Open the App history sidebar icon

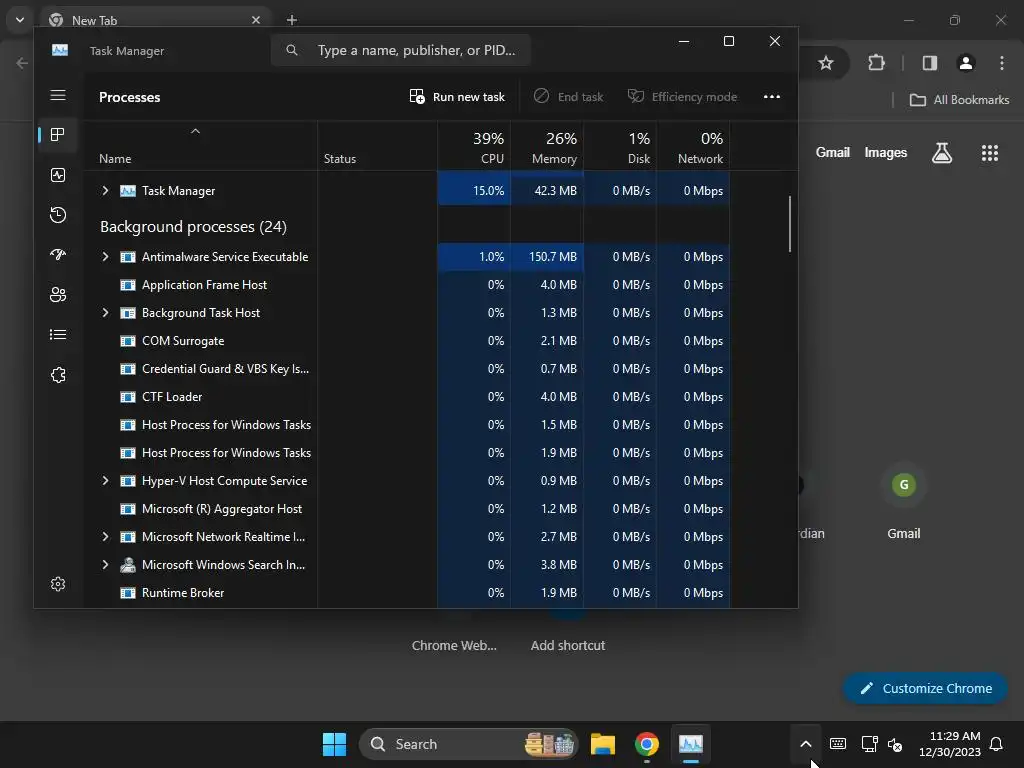(58, 215)
